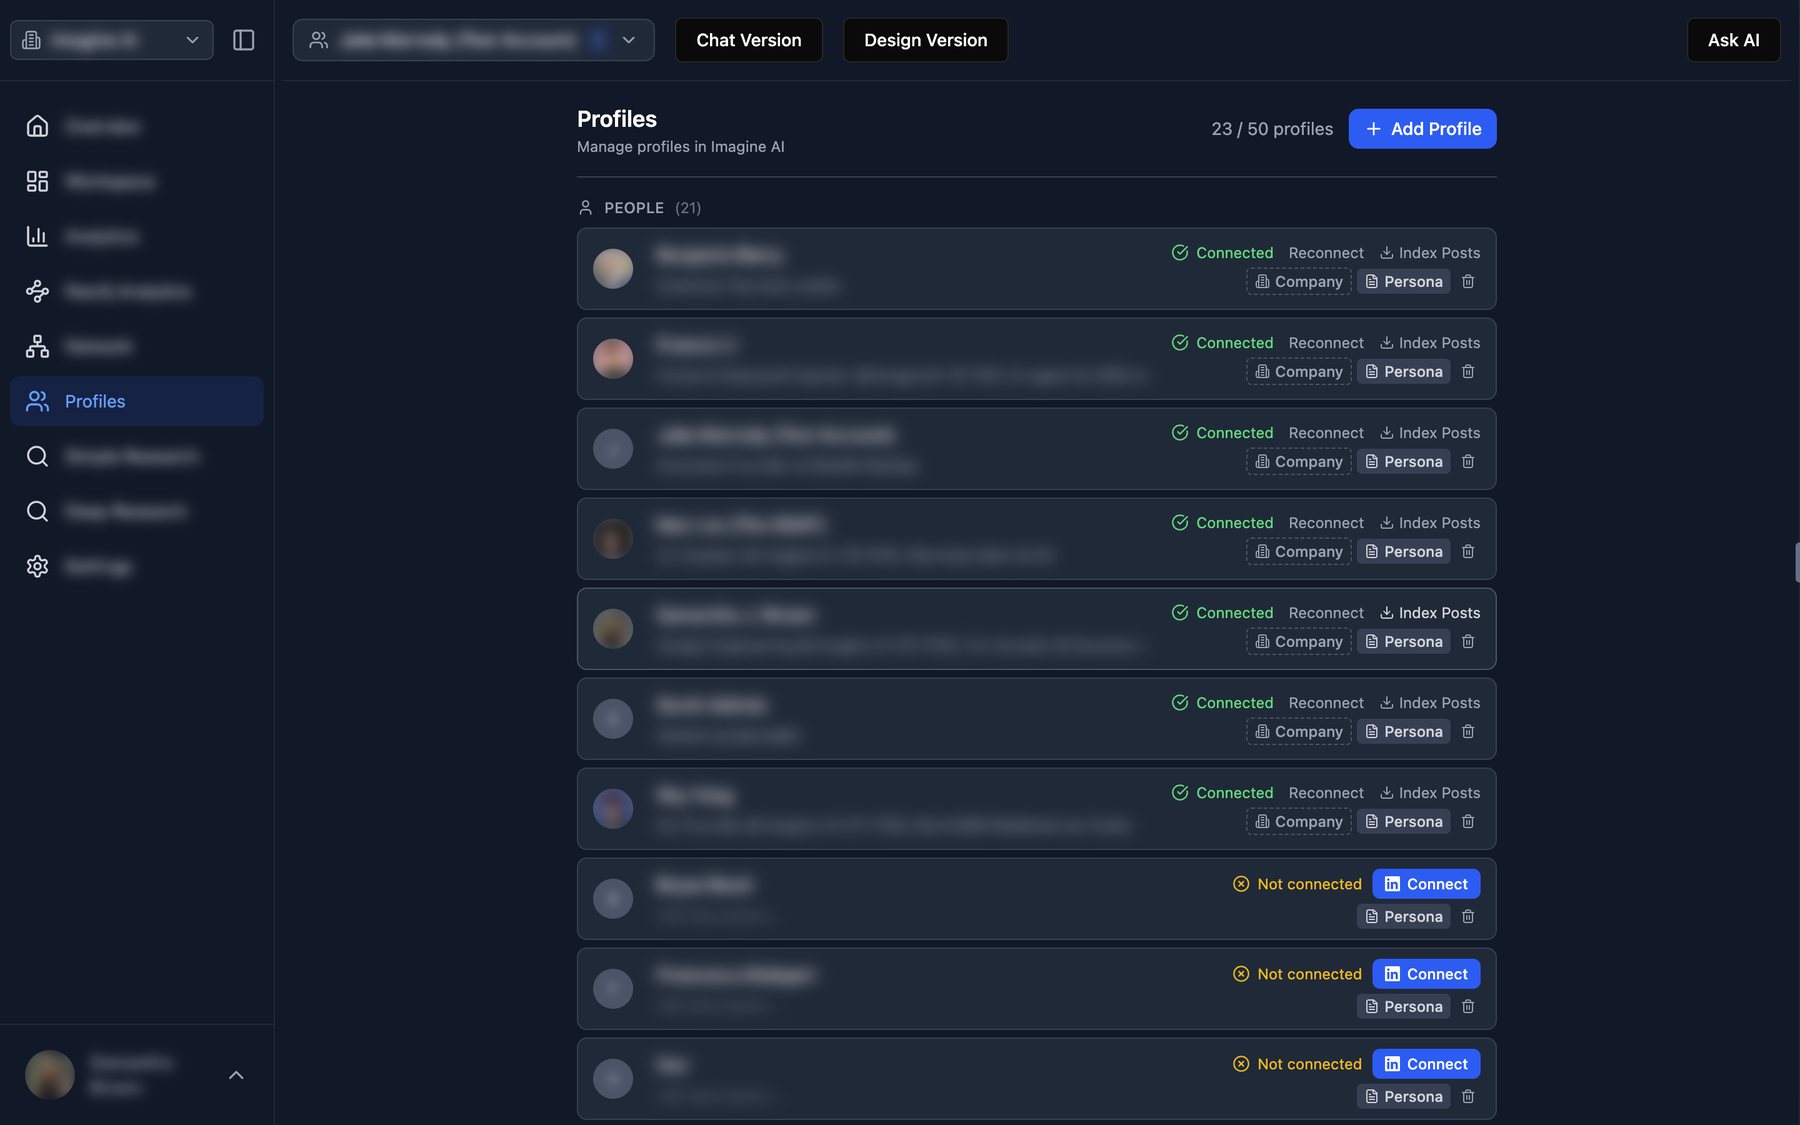
Task: Delete the seventh profile via trash icon
Action: point(1468,822)
